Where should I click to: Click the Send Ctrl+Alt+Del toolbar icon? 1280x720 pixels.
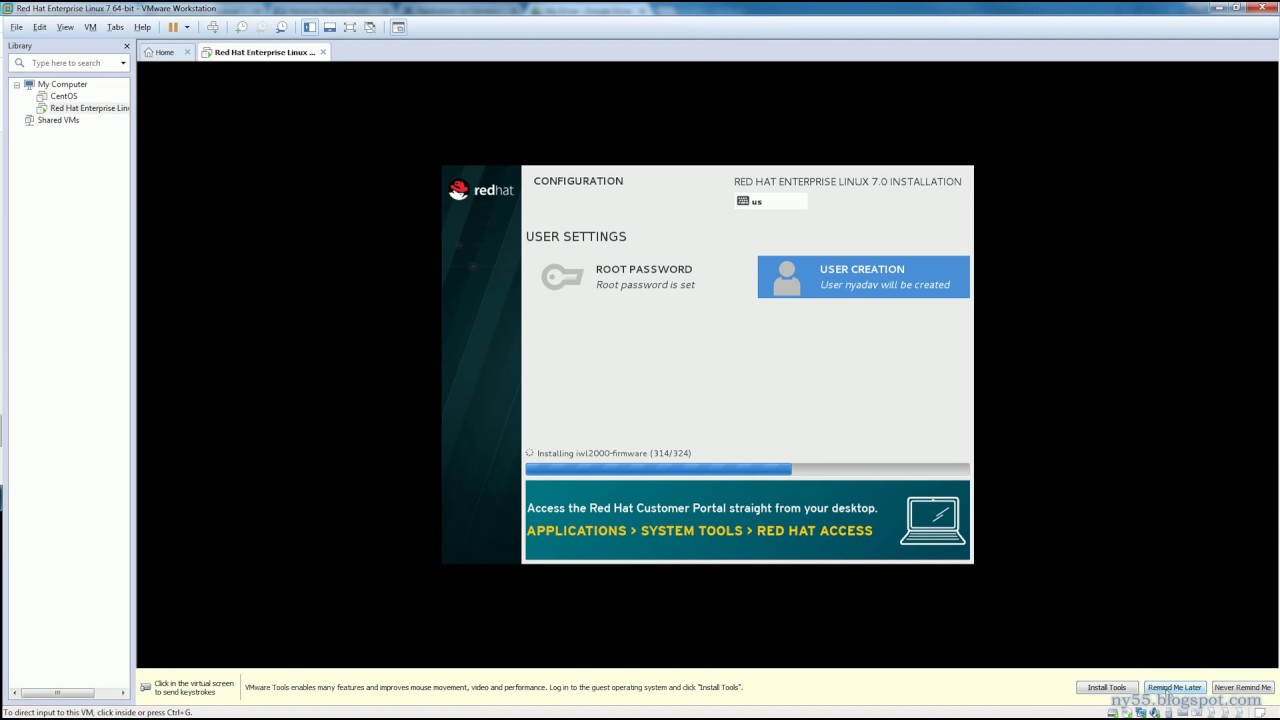(212, 27)
